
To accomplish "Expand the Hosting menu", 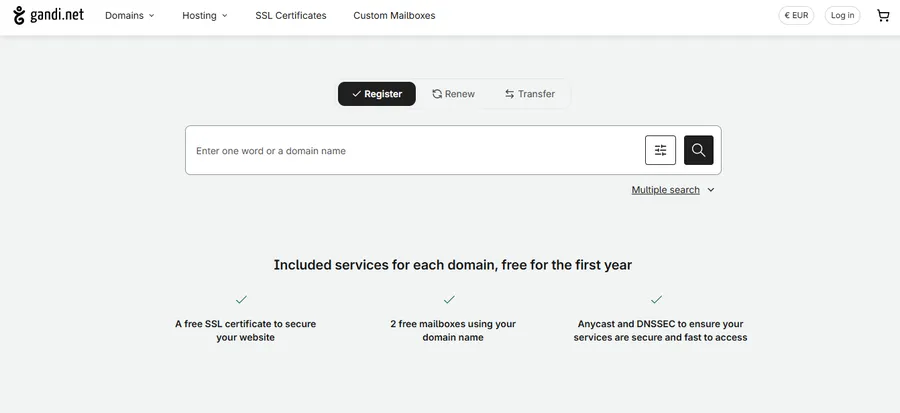I will click(205, 15).
